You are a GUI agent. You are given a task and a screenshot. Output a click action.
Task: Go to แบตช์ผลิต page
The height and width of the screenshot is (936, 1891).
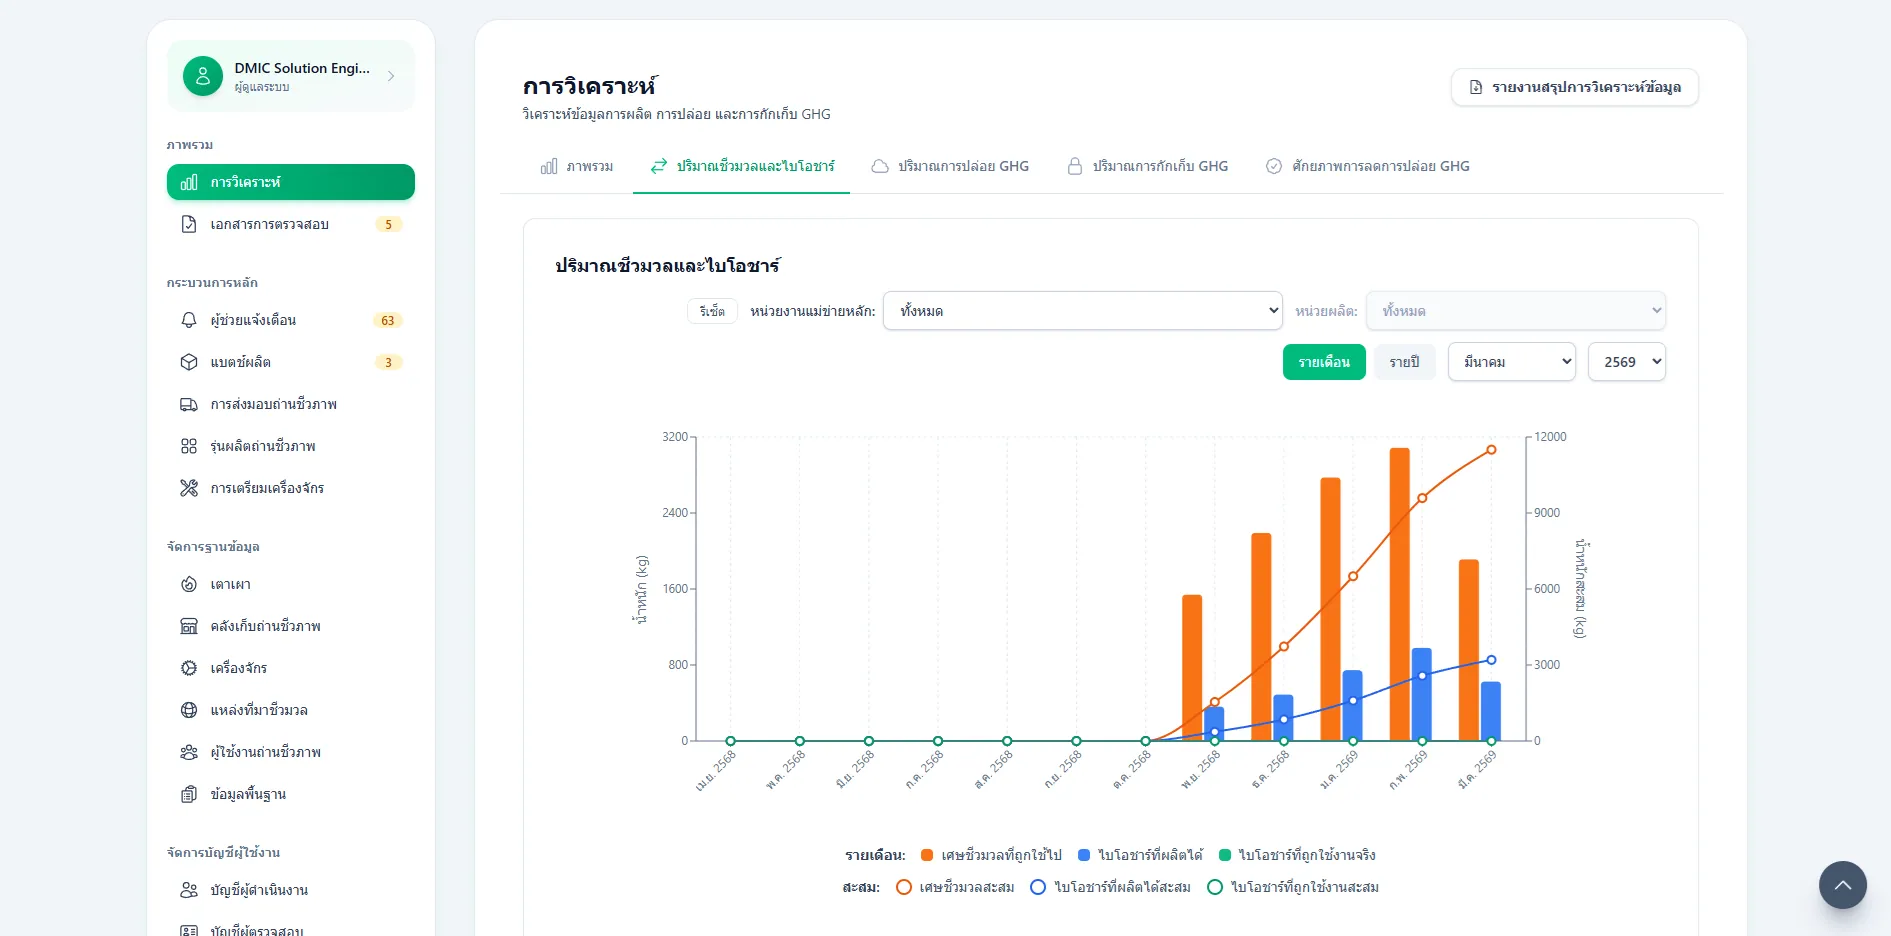(291, 362)
